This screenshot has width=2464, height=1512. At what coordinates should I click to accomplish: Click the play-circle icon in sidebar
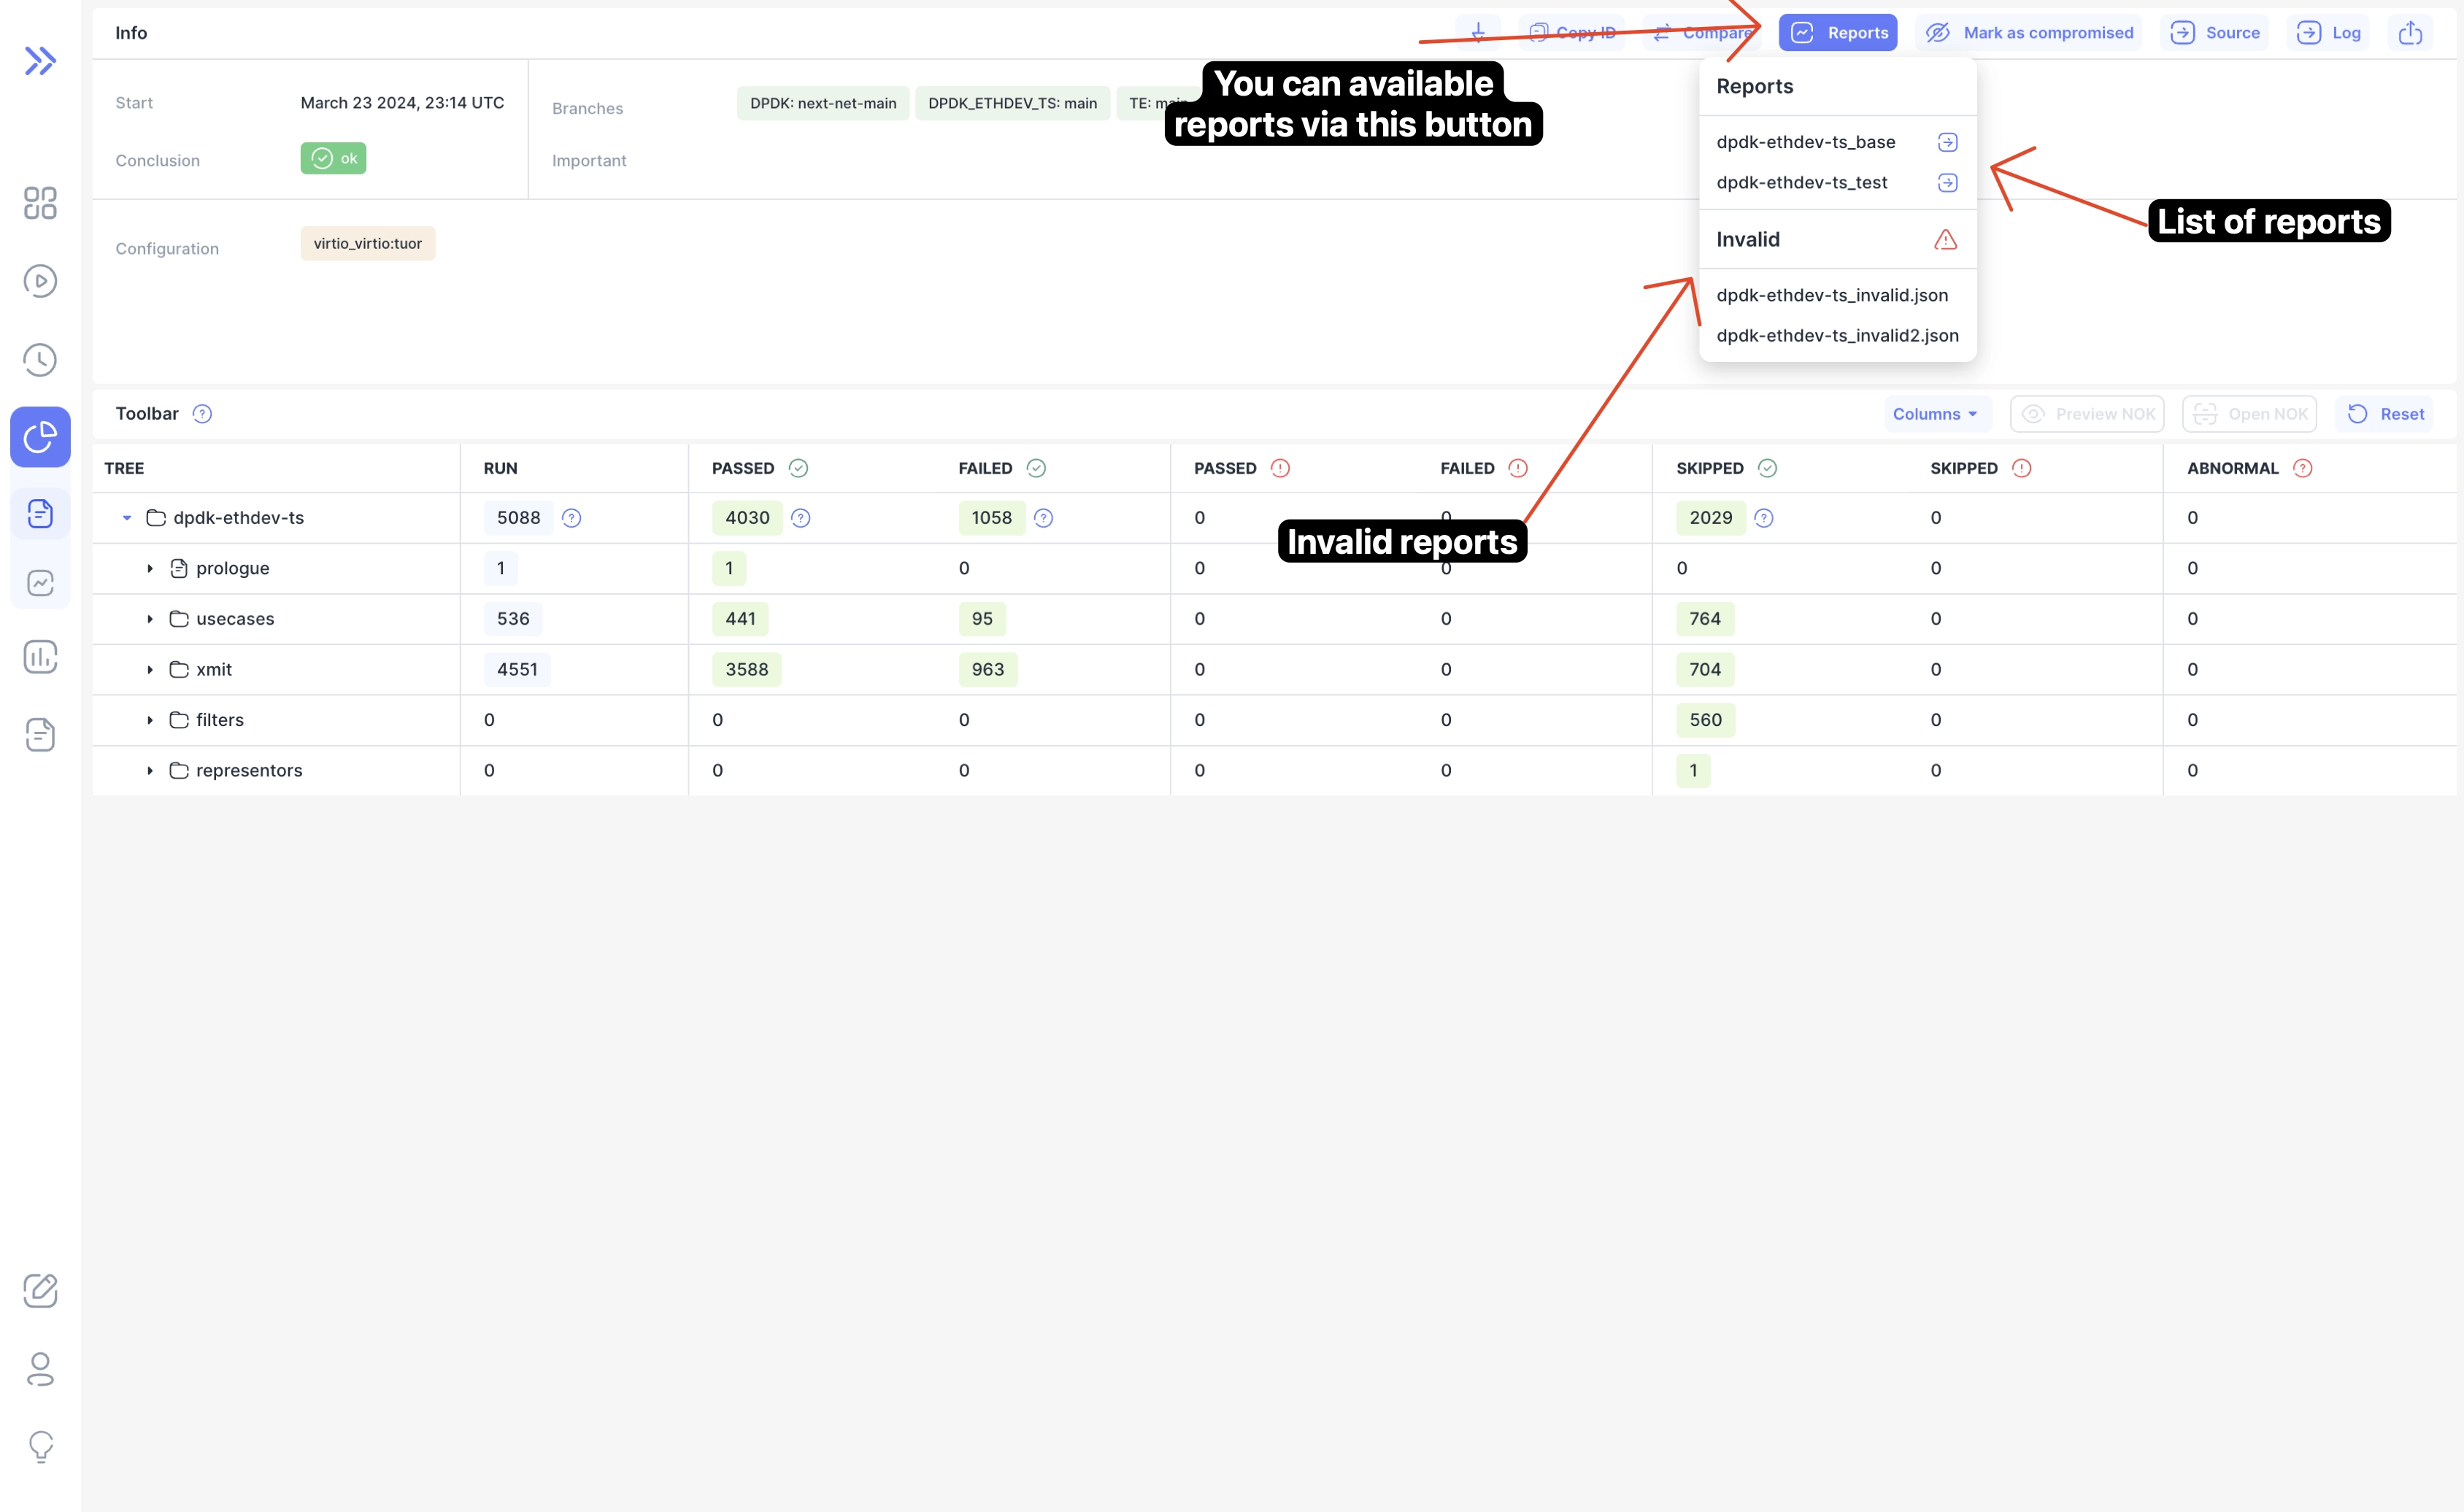pos(40,281)
